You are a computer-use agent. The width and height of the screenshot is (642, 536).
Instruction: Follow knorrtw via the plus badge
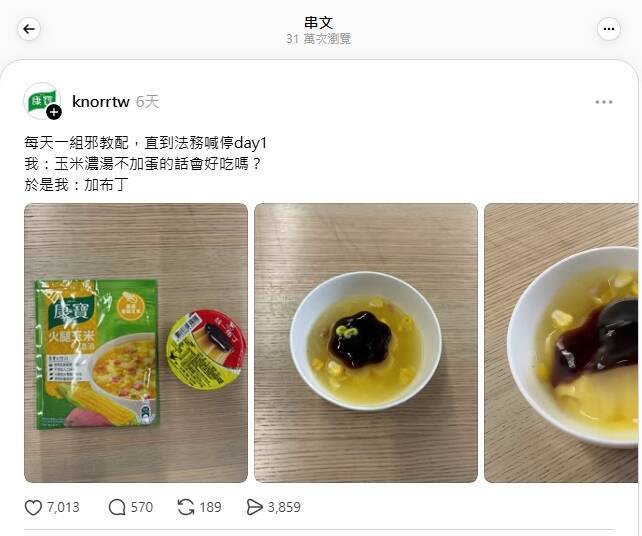tap(54, 112)
